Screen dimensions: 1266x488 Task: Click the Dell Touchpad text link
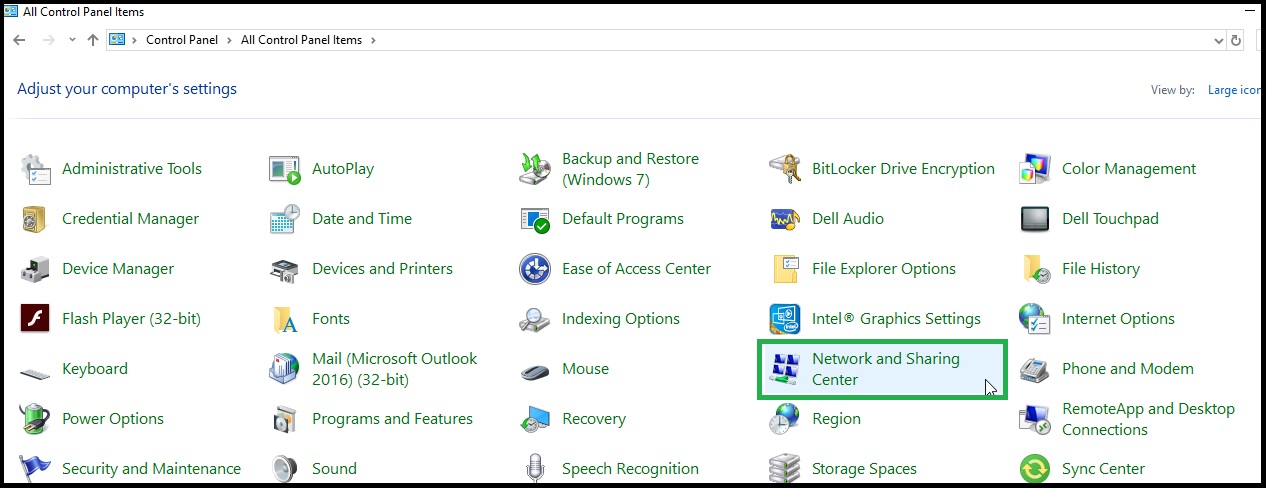pyautogui.click(x=1110, y=219)
